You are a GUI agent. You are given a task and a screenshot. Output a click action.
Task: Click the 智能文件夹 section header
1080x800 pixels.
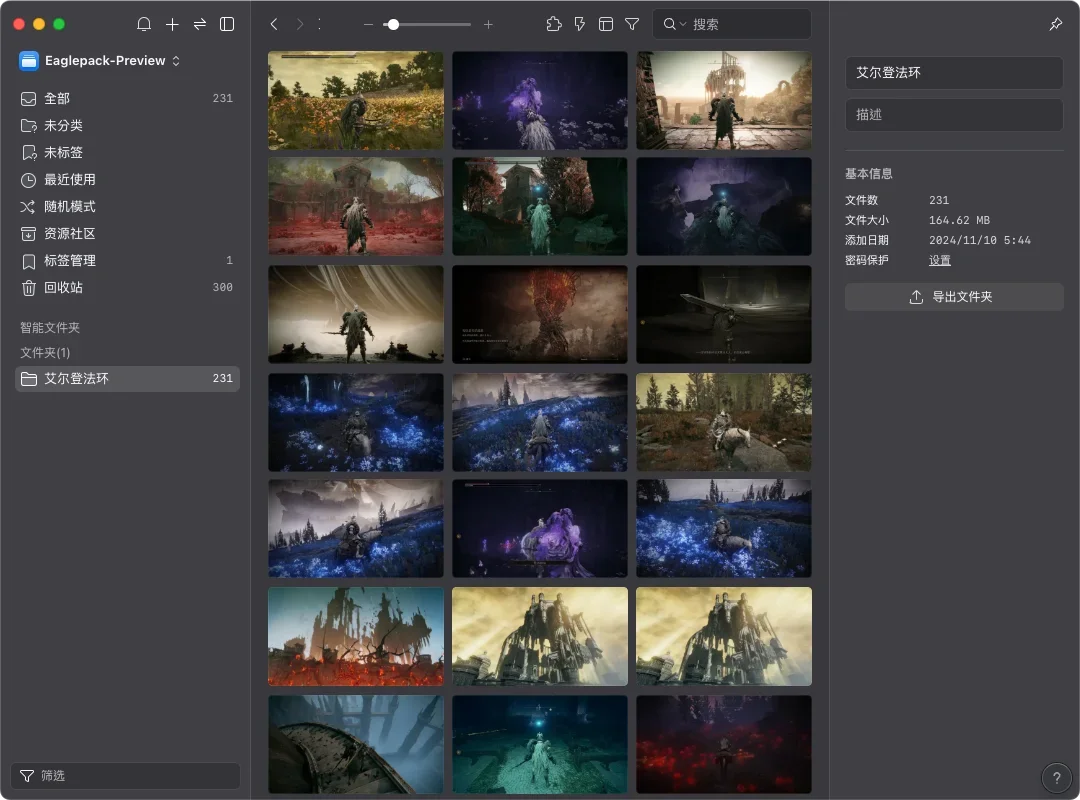point(50,327)
